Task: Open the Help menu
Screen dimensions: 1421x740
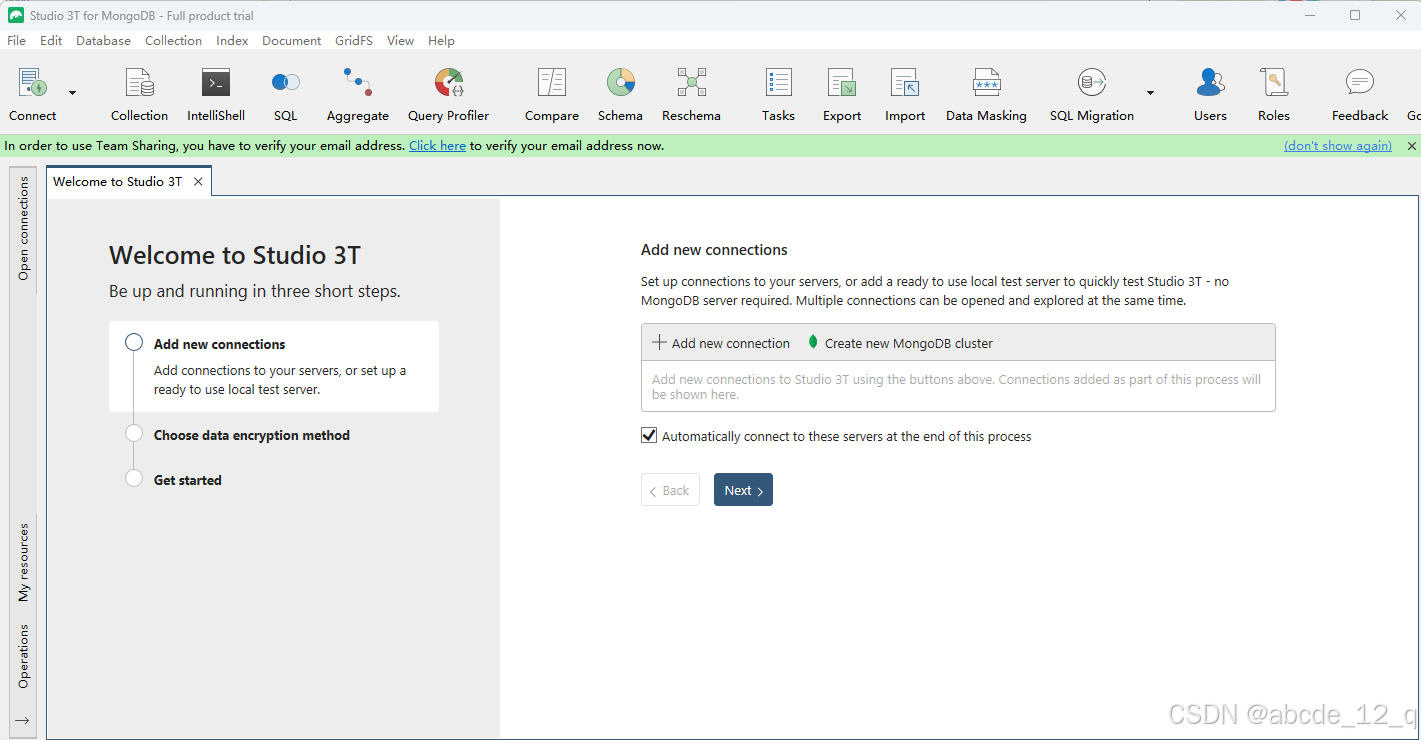Action: pos(441,41)
